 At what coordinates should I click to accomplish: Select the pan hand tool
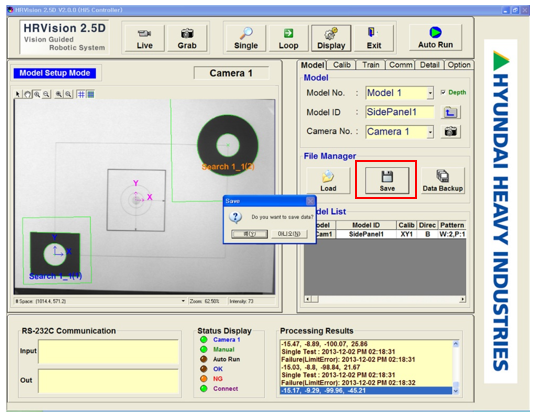click(x=27, y=94)
